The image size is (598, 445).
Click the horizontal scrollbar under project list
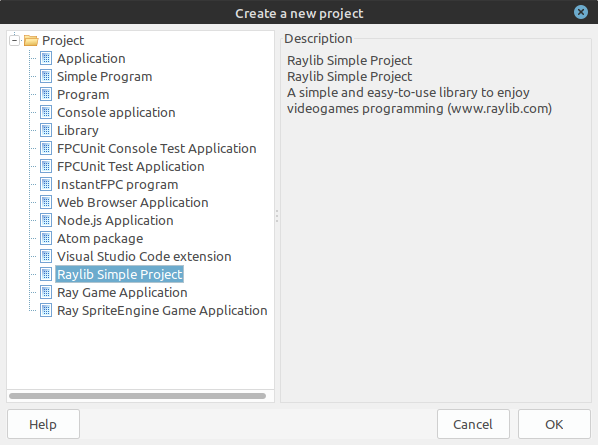point(137,396)
